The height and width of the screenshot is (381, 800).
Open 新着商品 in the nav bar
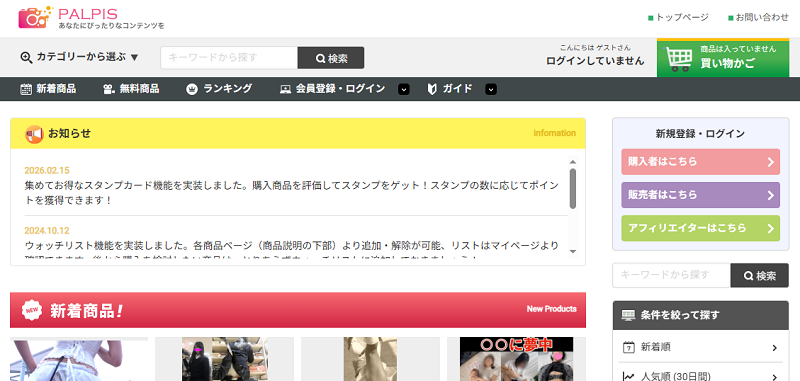point(56,89)
